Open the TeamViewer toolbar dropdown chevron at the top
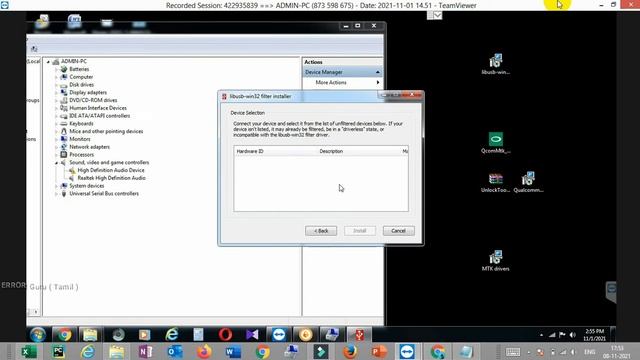Image resolution: width=640 pixels, height=360 pixels. (438, 16)
